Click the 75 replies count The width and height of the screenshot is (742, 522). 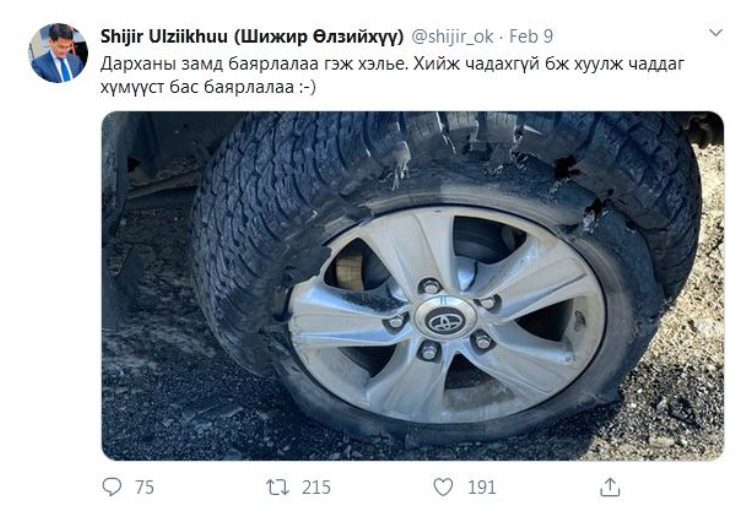pos(144,487)
